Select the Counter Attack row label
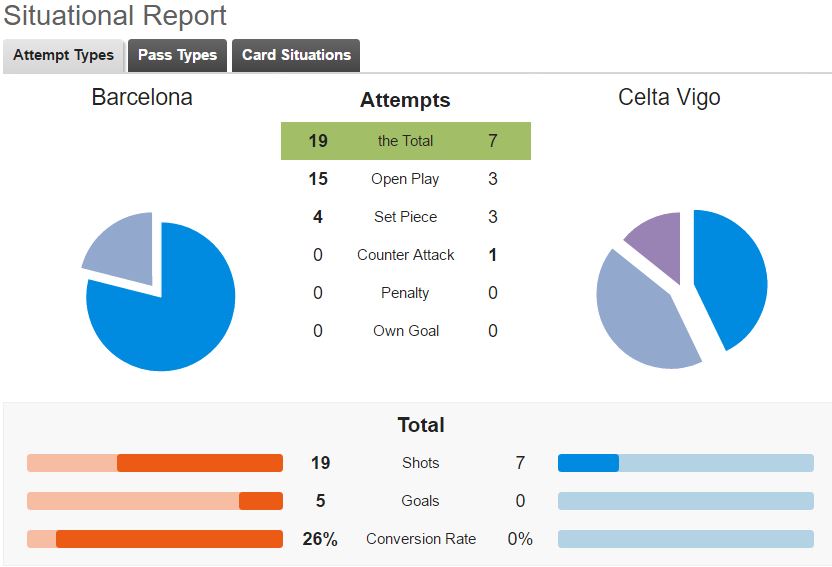 pyautogui.click(x=405, y=255)
